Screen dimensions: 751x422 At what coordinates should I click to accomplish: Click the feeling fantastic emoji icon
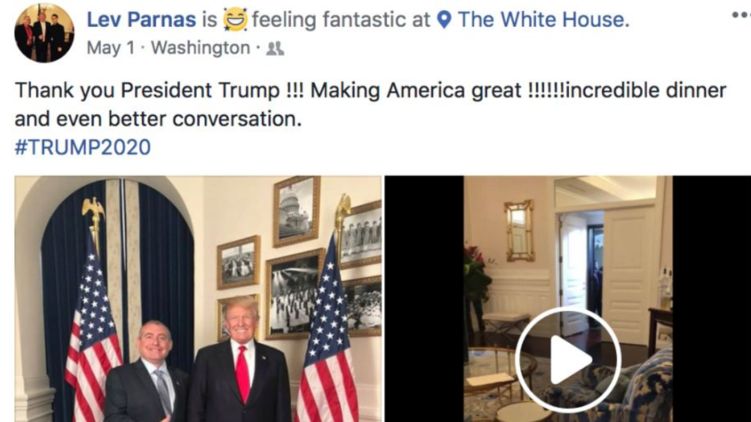pos(235,20)
